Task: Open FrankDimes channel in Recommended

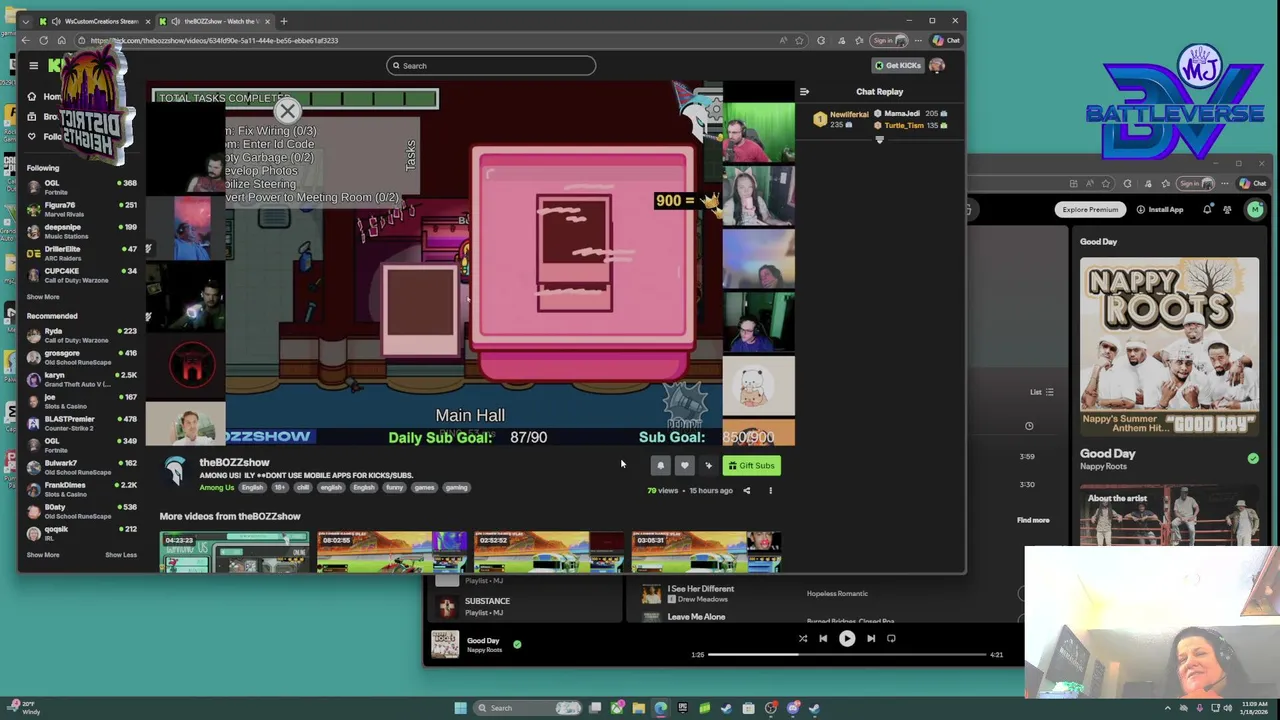Action: 82,489
